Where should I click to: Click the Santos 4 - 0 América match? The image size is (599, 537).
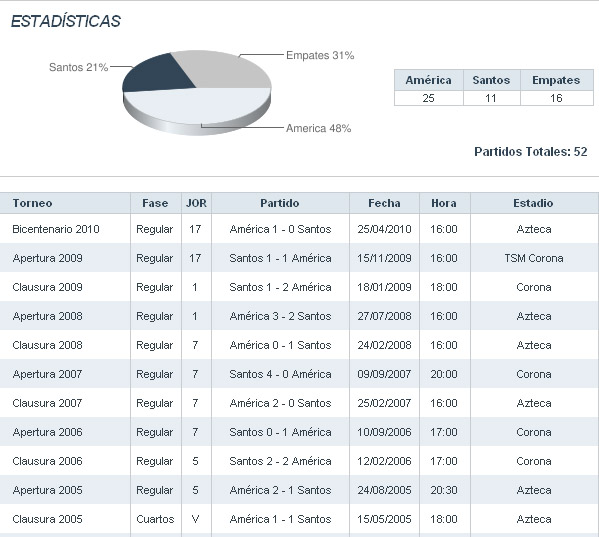(280, 374)
